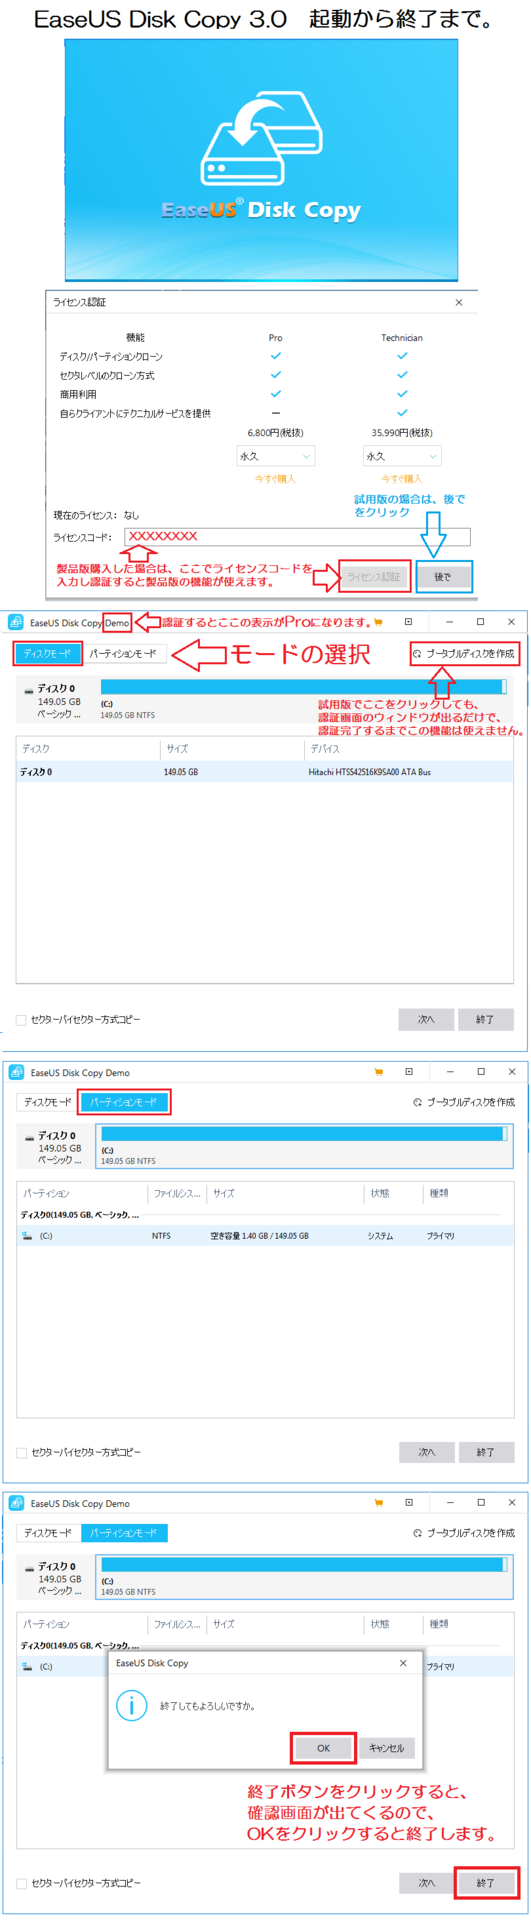The image size is (531, 1920).
Task: Click square feedback icon in Partition Mode window without dialog
Action: [409, 1072]
